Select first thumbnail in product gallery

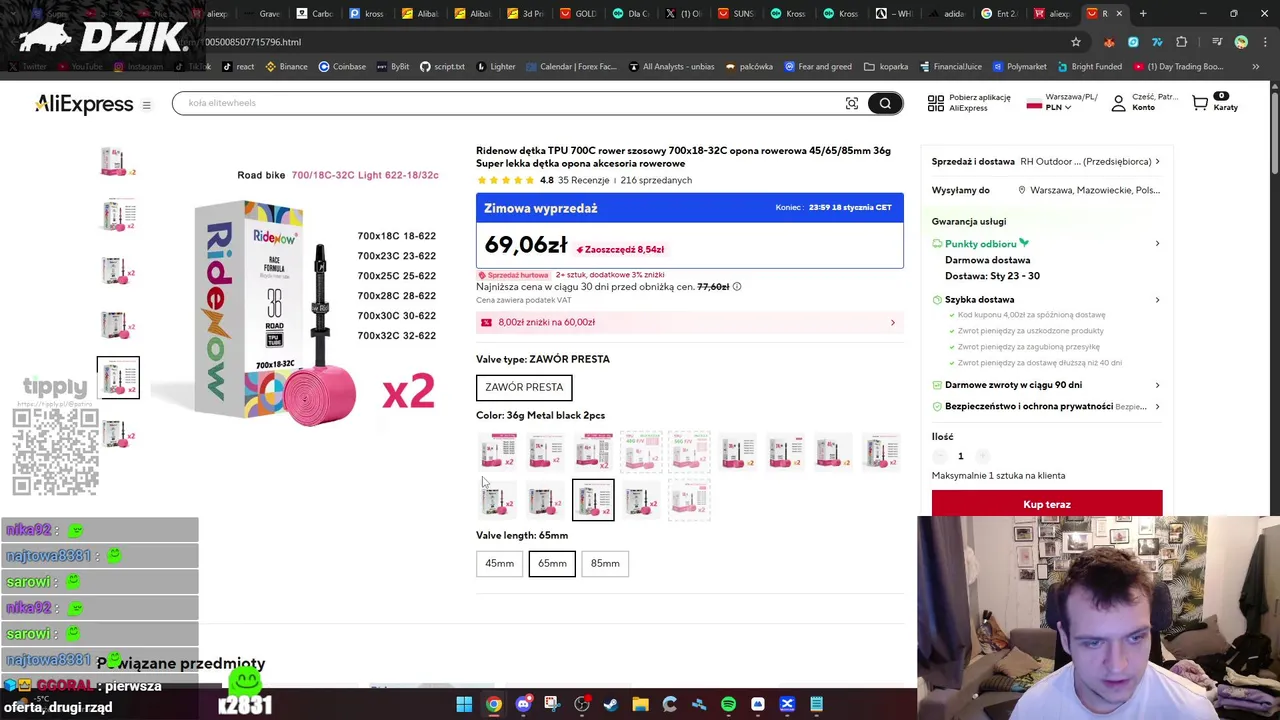coord(118,161)
